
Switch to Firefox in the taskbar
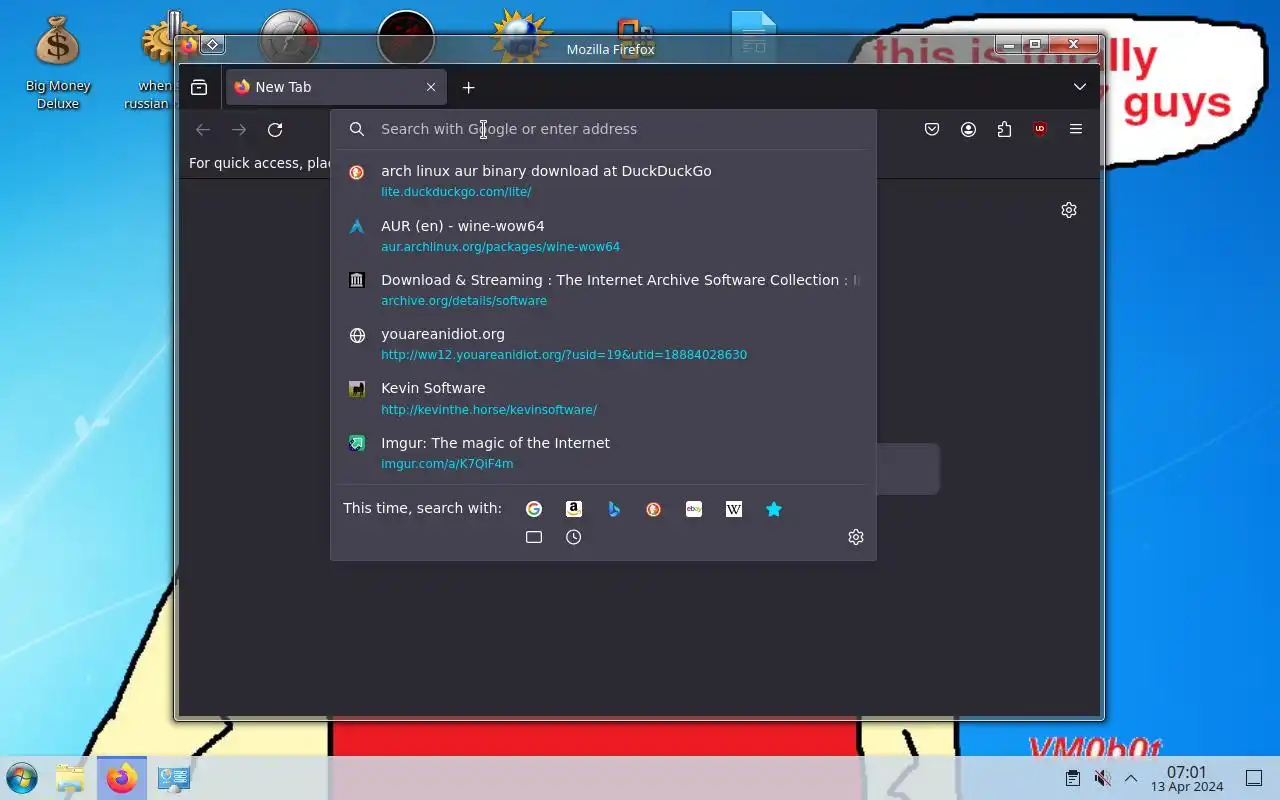[122, 778]
